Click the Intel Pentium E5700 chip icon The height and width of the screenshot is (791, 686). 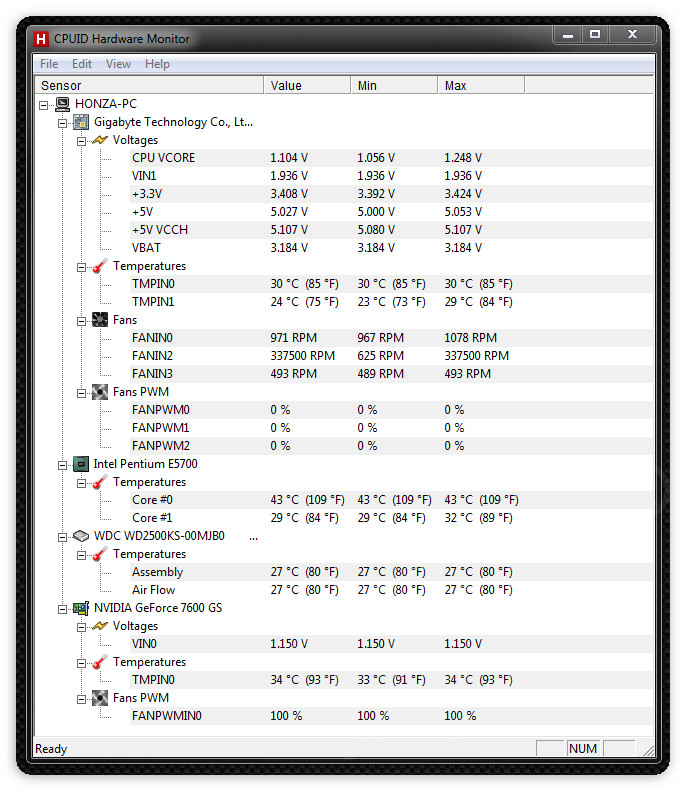click(81, 464)
